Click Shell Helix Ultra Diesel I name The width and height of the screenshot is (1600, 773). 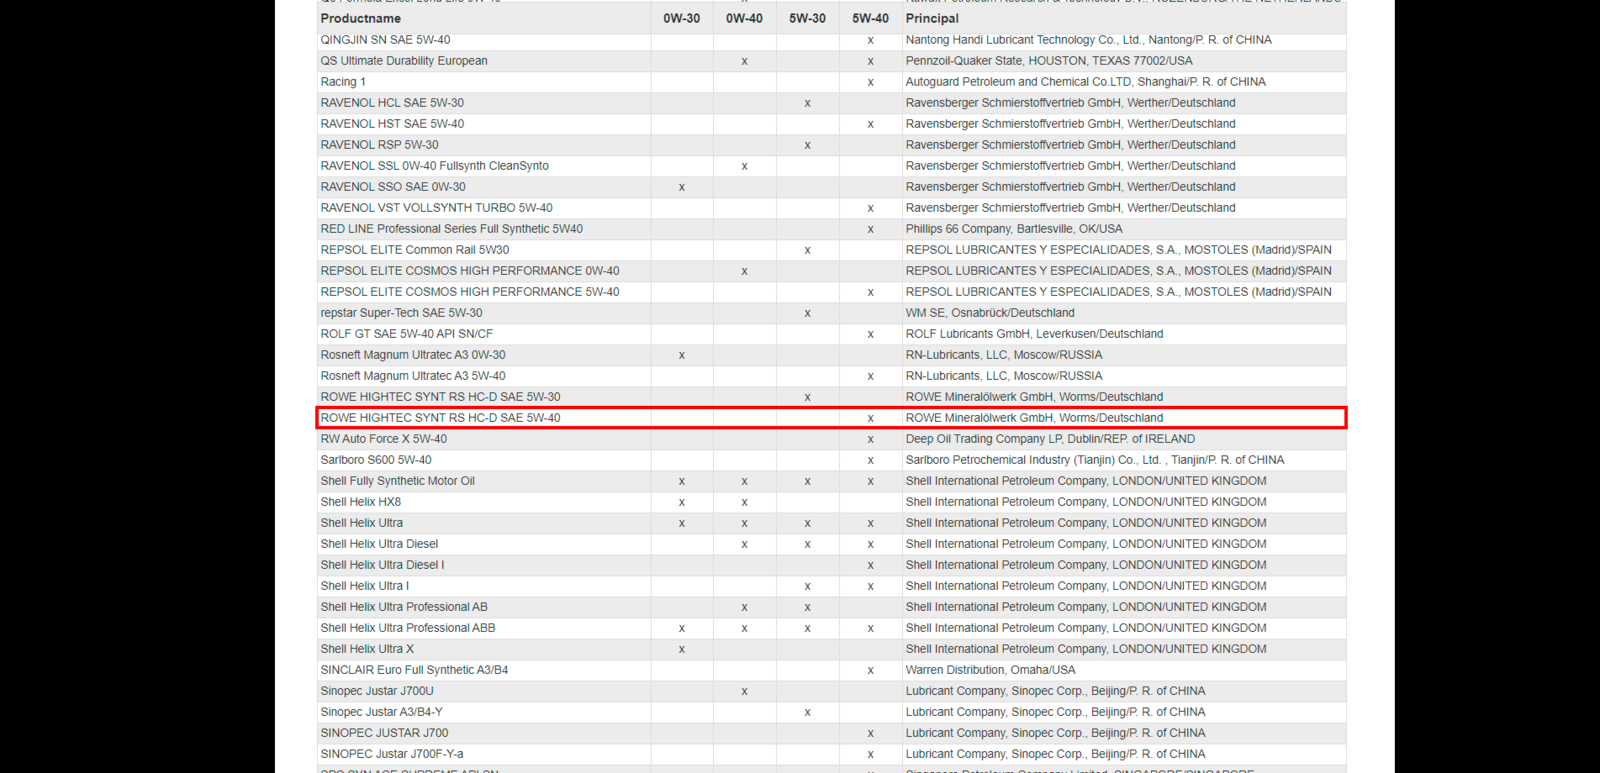[382, 565]
